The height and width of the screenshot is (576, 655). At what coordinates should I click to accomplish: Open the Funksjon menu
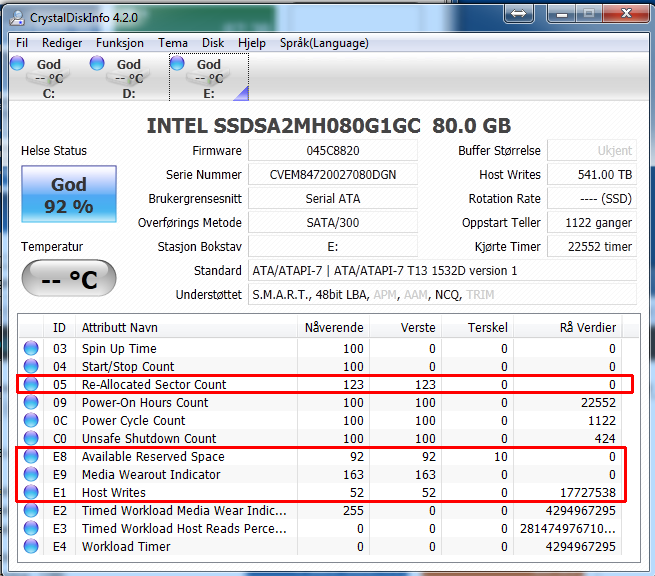tap(120, 43)
